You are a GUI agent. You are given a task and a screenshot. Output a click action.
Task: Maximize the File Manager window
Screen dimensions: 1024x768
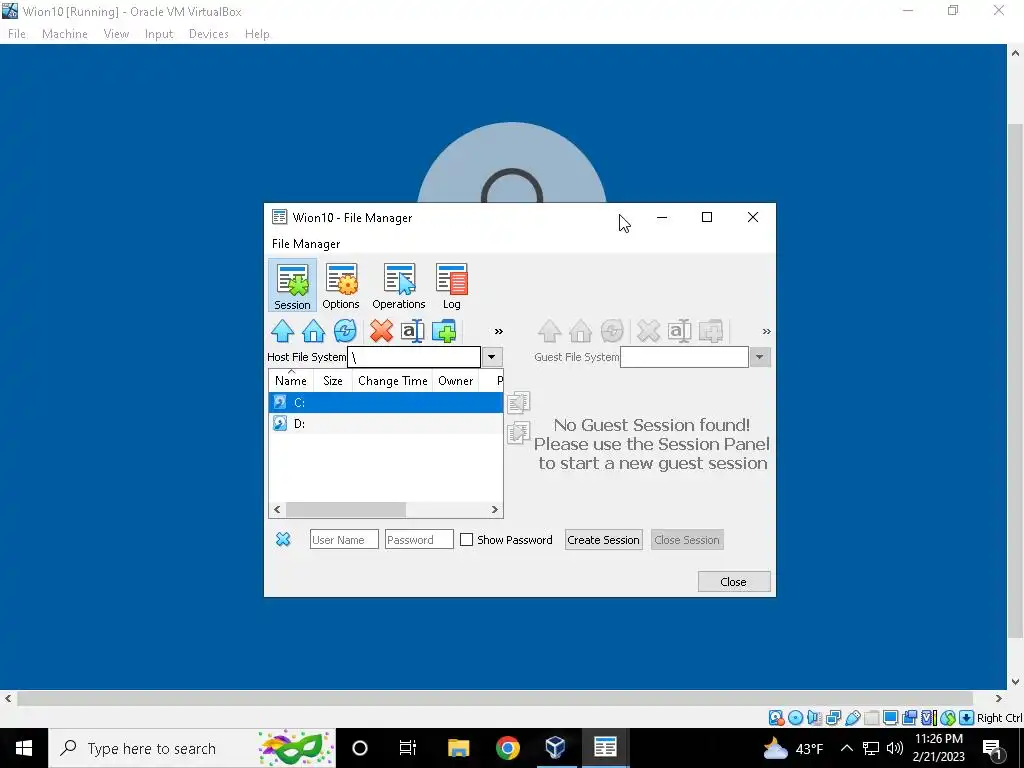(707, 217)
